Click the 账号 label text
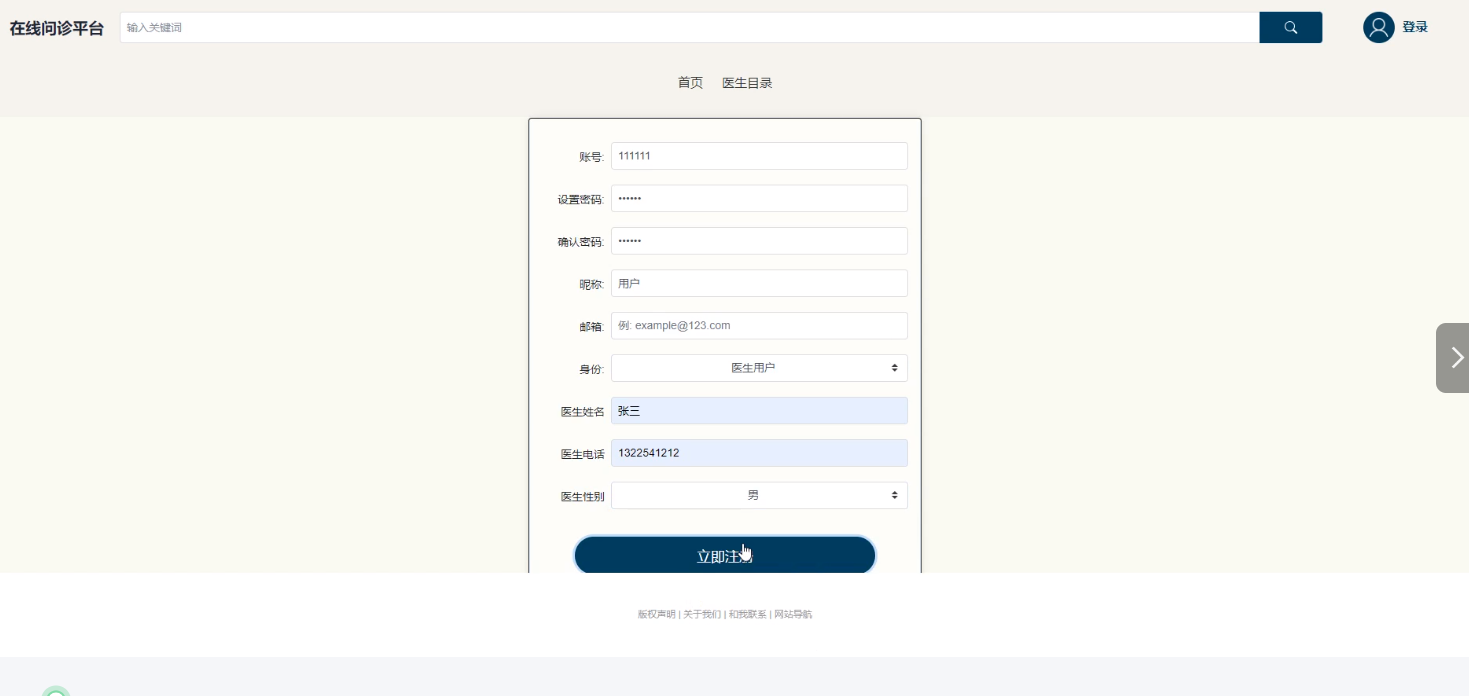This screenshot has height=696, width=1469. pyautogui.click(x=591, y=157)
